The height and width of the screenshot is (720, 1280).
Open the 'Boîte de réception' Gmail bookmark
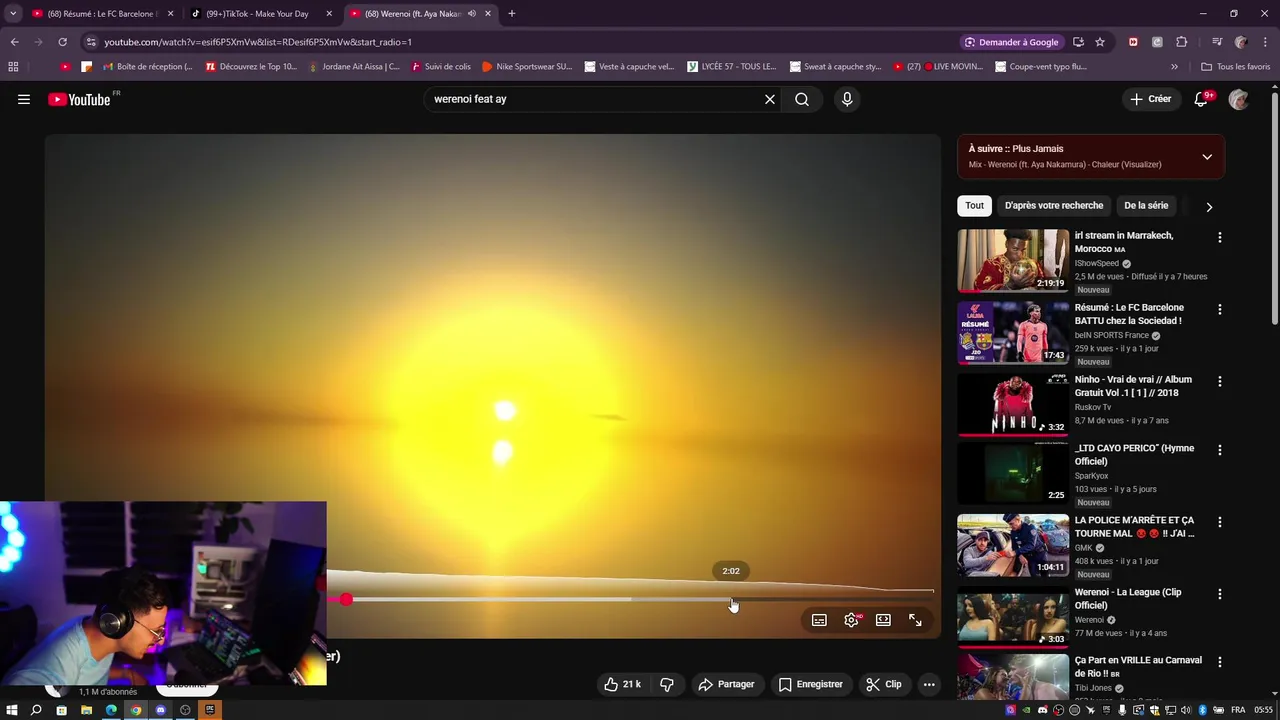pyautogui.click(x=146, y=67)
